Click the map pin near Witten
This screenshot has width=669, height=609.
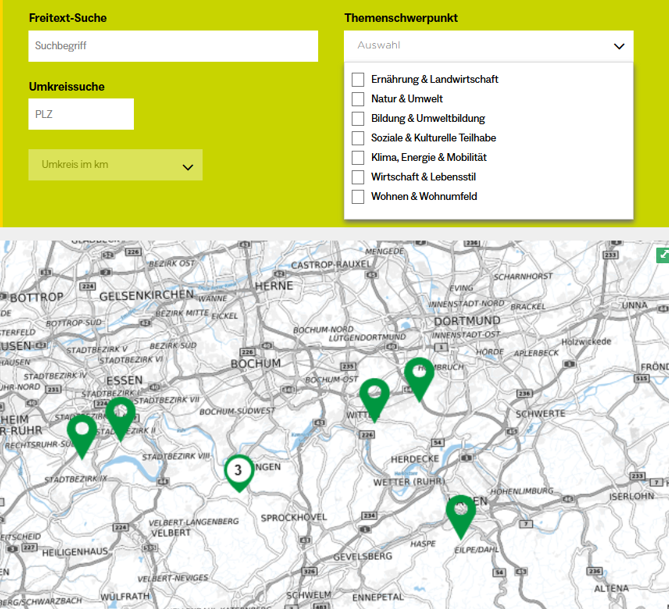374,399
